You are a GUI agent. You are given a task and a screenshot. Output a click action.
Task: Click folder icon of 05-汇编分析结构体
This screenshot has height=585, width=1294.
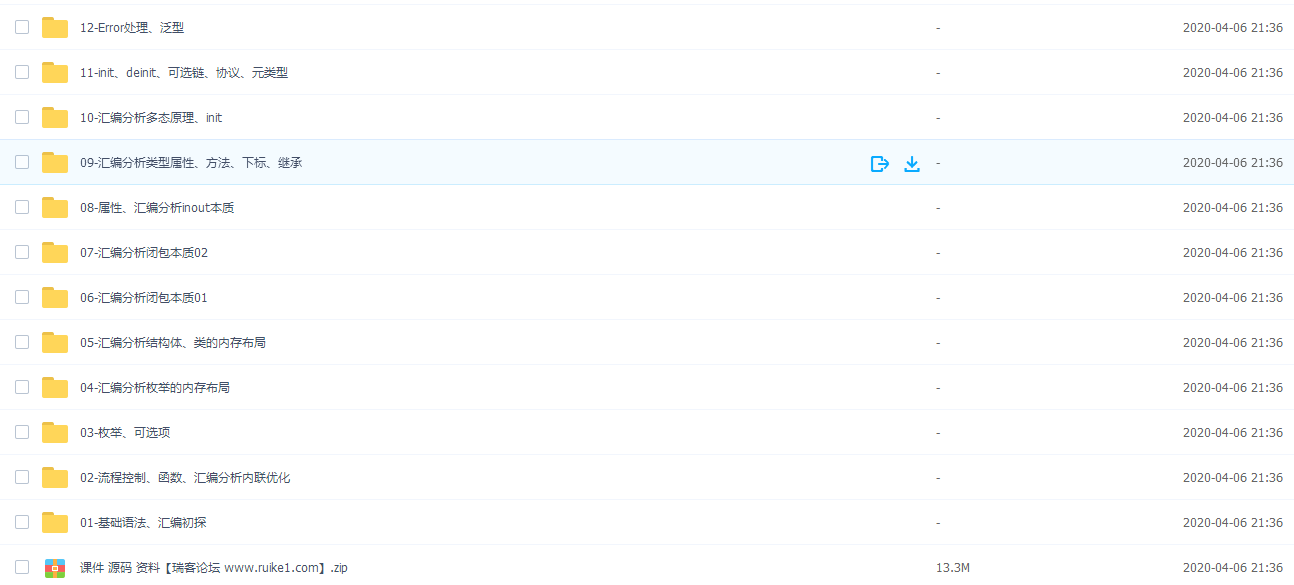coord(55,343)
